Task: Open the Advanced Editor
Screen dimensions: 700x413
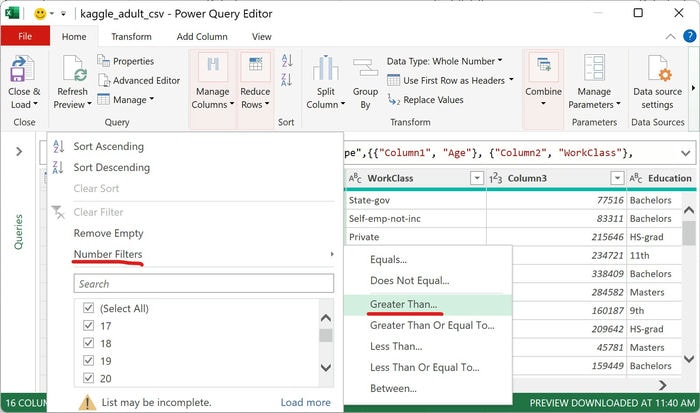Action: [139, 80]
